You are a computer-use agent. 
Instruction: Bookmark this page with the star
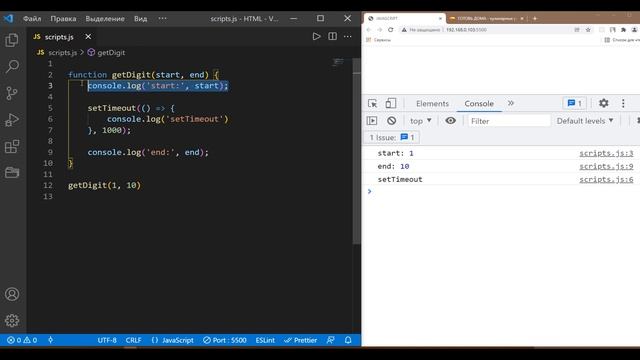coord(588,30)
